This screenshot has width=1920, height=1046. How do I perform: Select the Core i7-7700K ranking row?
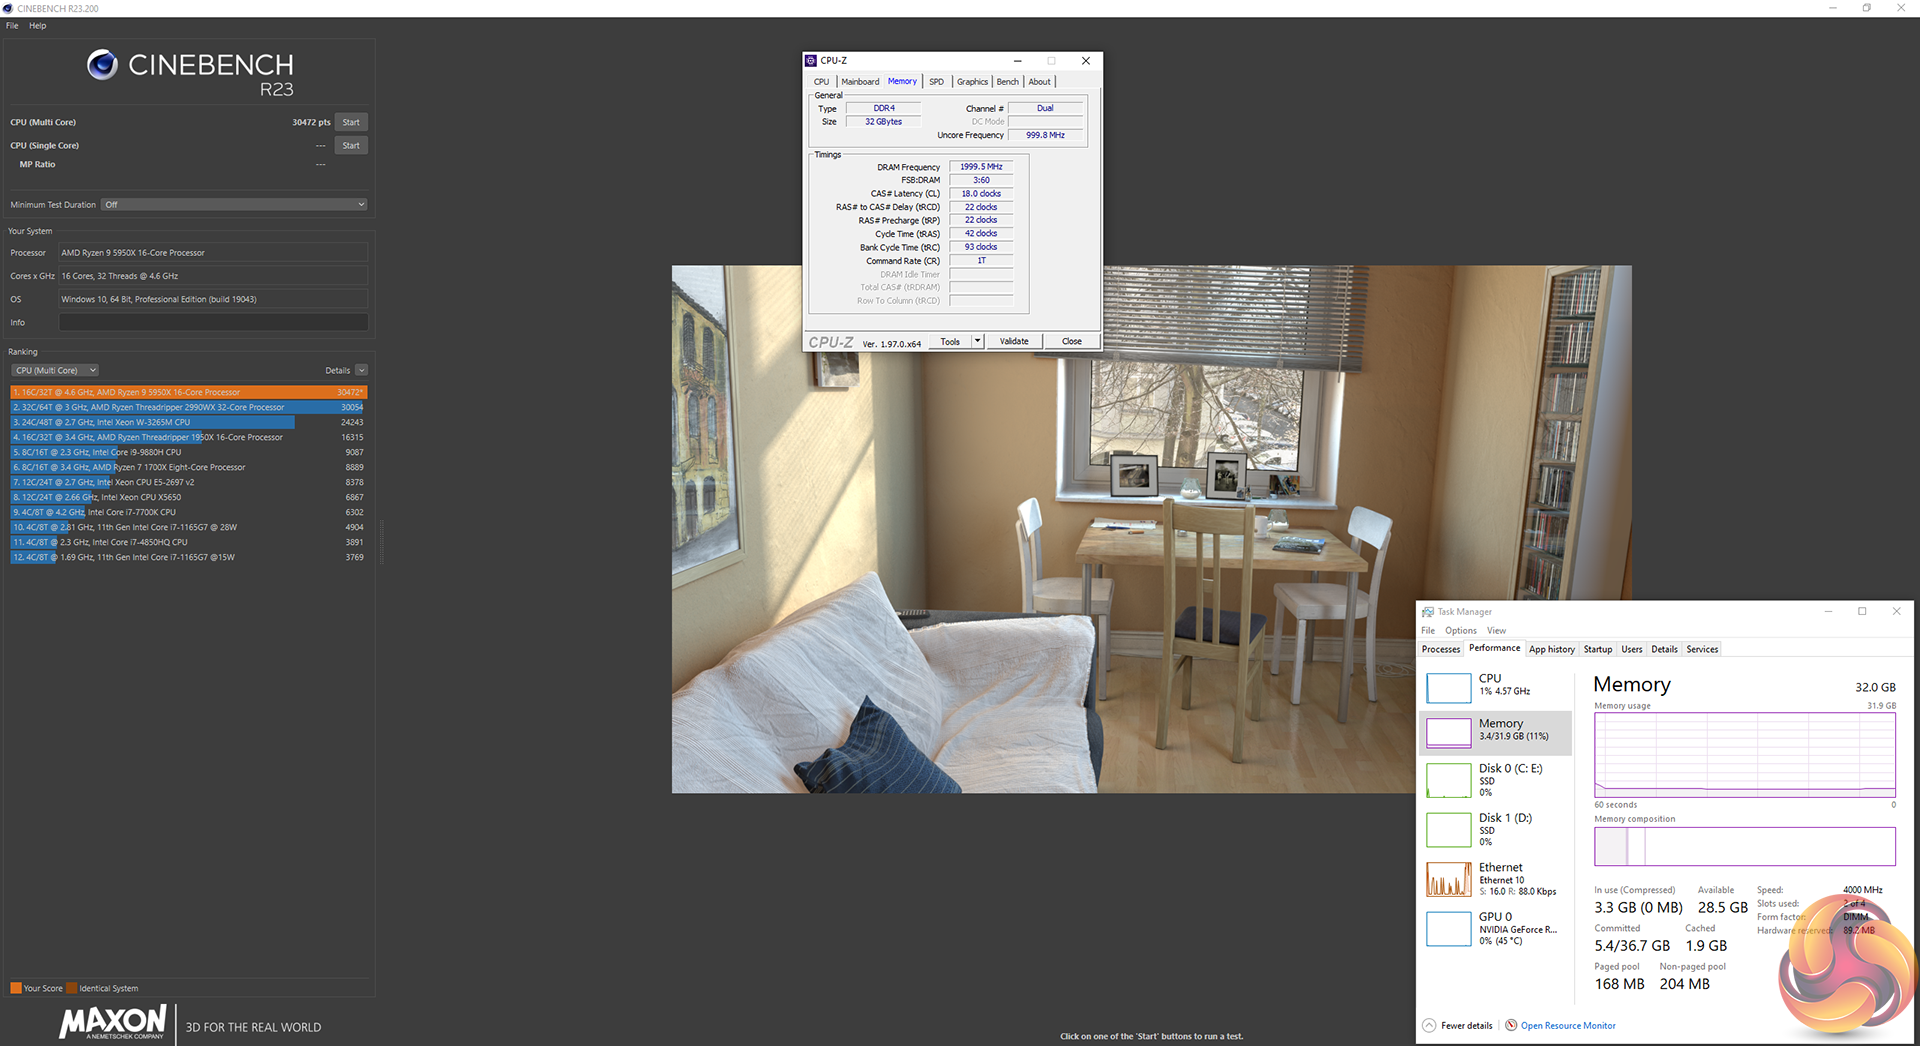coord(189,512)
